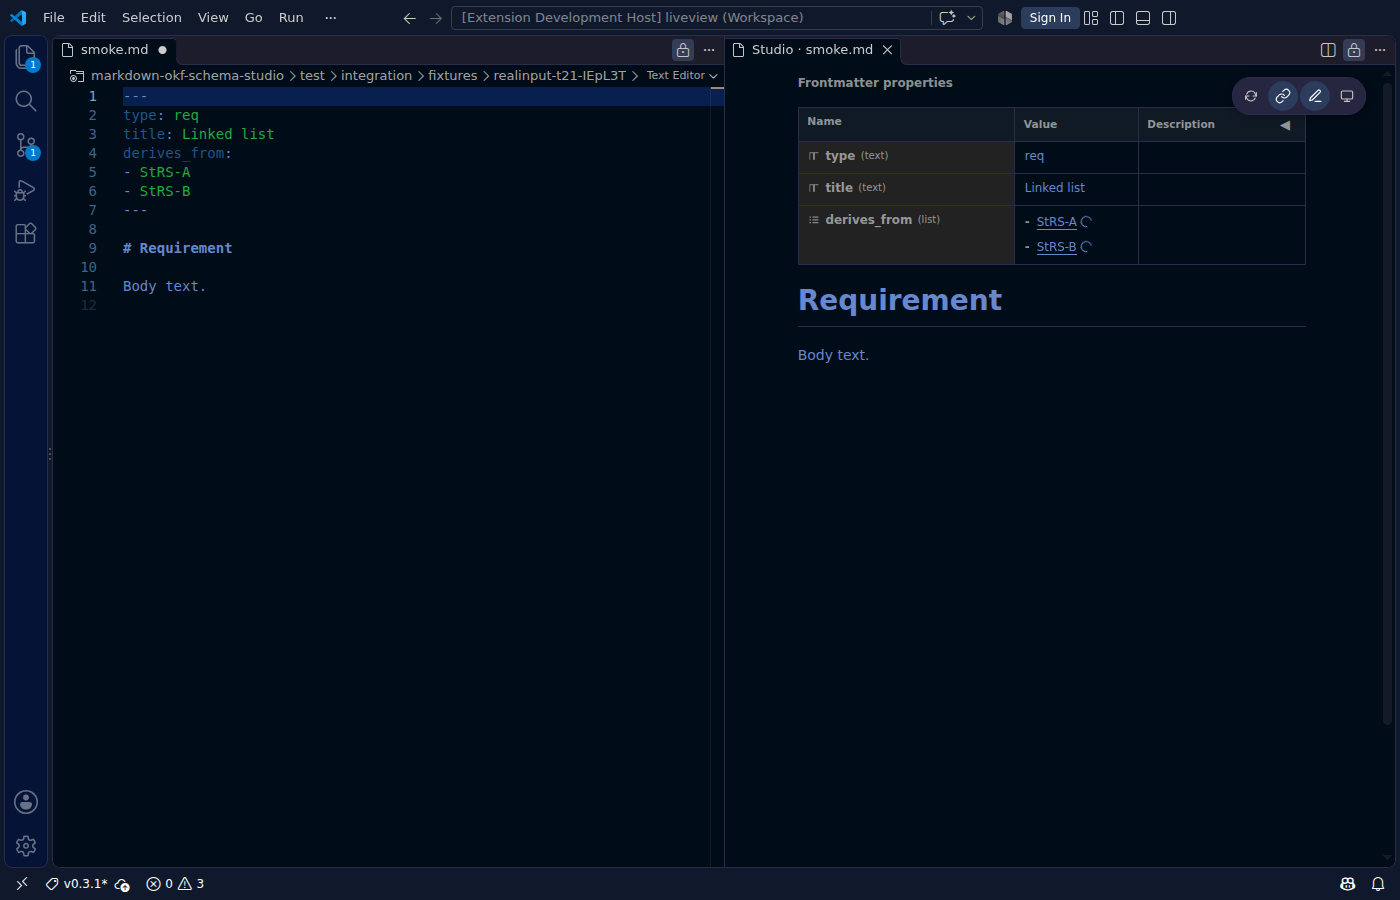This screenshot has width=1400, height=900.
Task: Toggle the bottom Panel
Action: [x=1143, y=18]
